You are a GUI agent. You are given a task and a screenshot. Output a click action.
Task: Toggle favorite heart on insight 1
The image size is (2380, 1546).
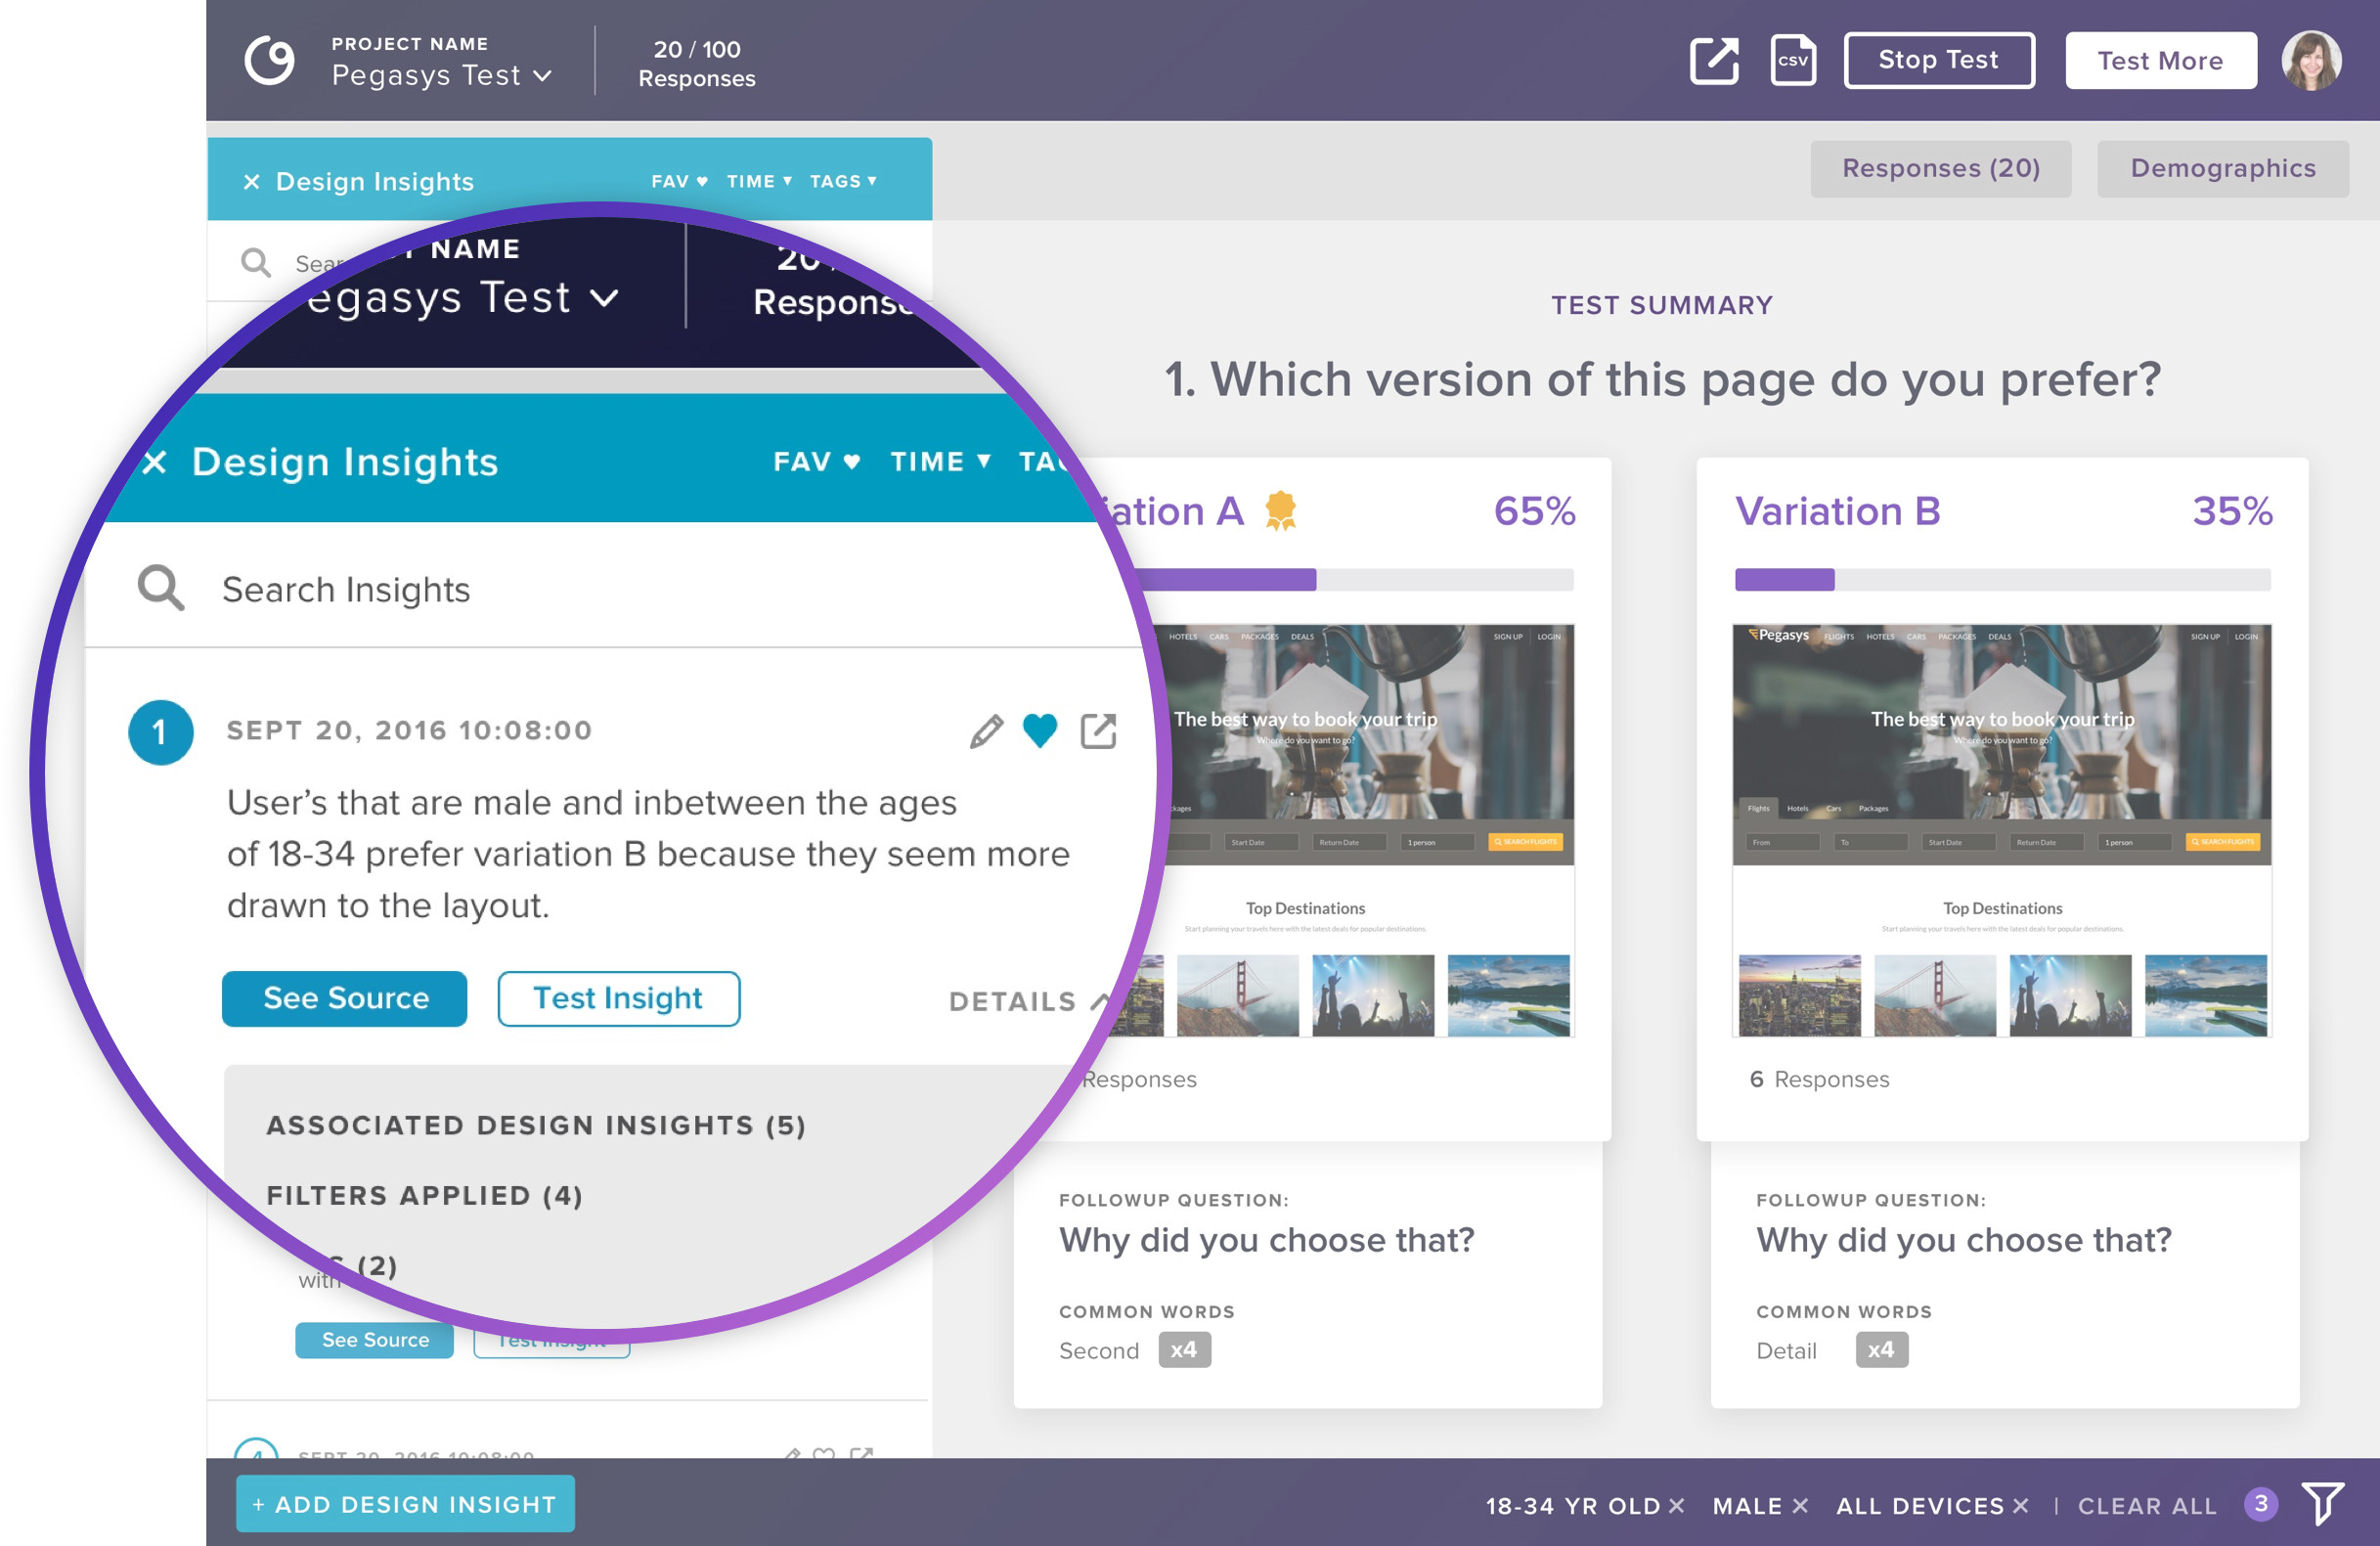1040,731
